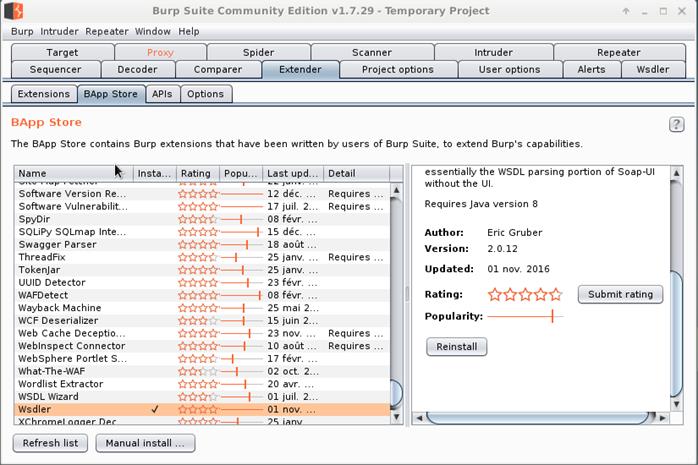Switch to the Extensions sub-tab
The image size is (698, 465).
[44, 93]
